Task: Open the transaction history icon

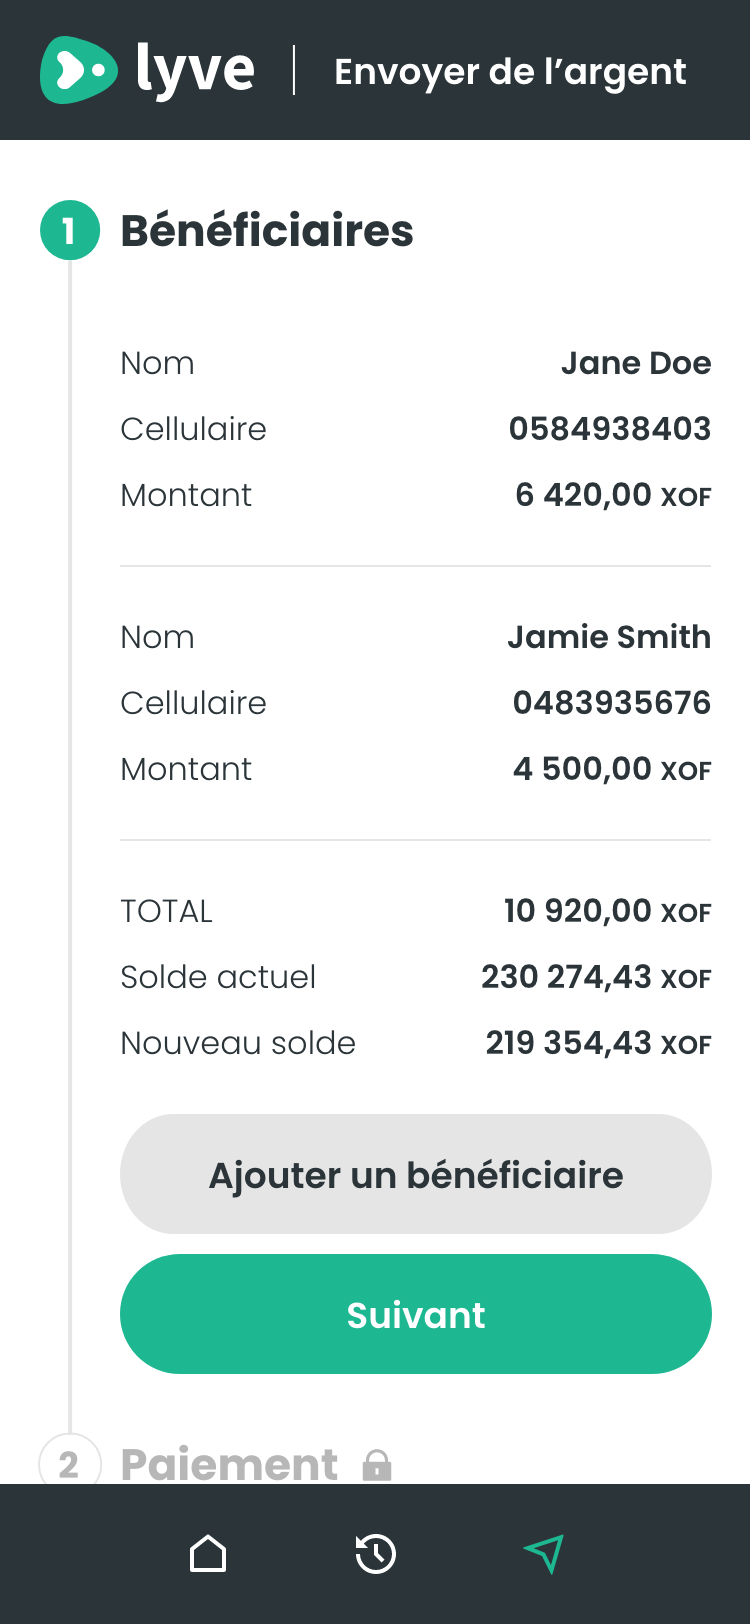Action: tap(376, 1554)
